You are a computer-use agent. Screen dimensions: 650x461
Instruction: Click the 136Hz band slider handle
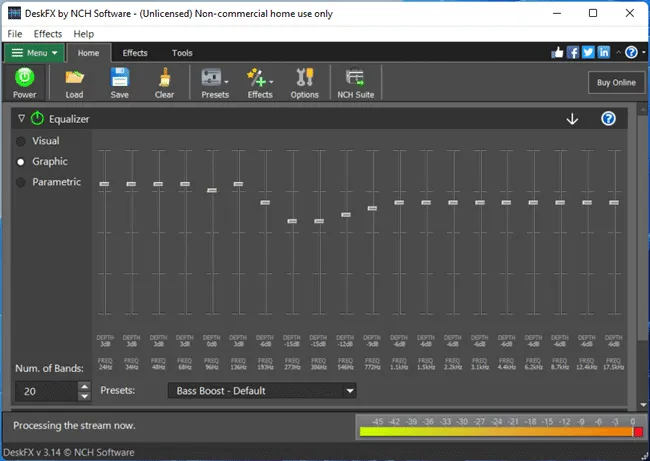(x=238, y=184)
